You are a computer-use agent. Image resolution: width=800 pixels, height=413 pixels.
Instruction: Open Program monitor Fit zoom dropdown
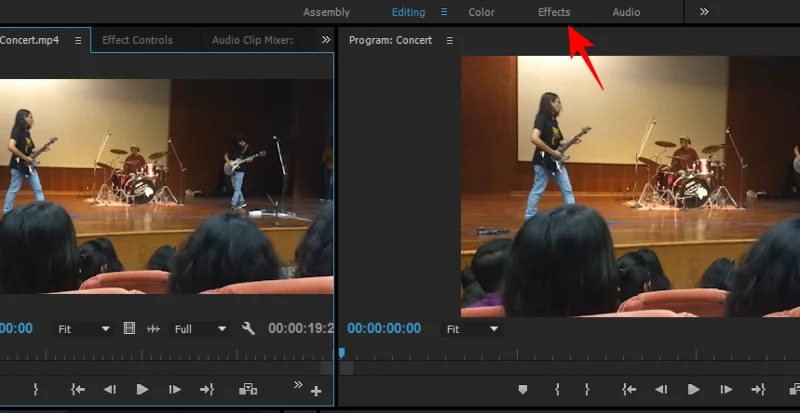[x=473, y=328]
